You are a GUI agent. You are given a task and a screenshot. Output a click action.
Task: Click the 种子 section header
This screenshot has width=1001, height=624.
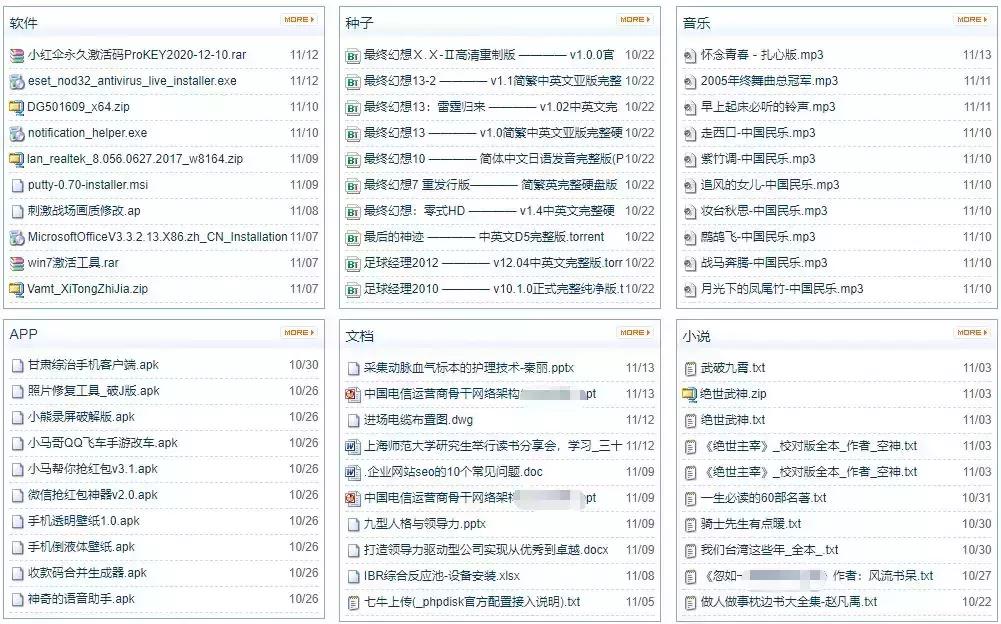[x=354, y=21]
